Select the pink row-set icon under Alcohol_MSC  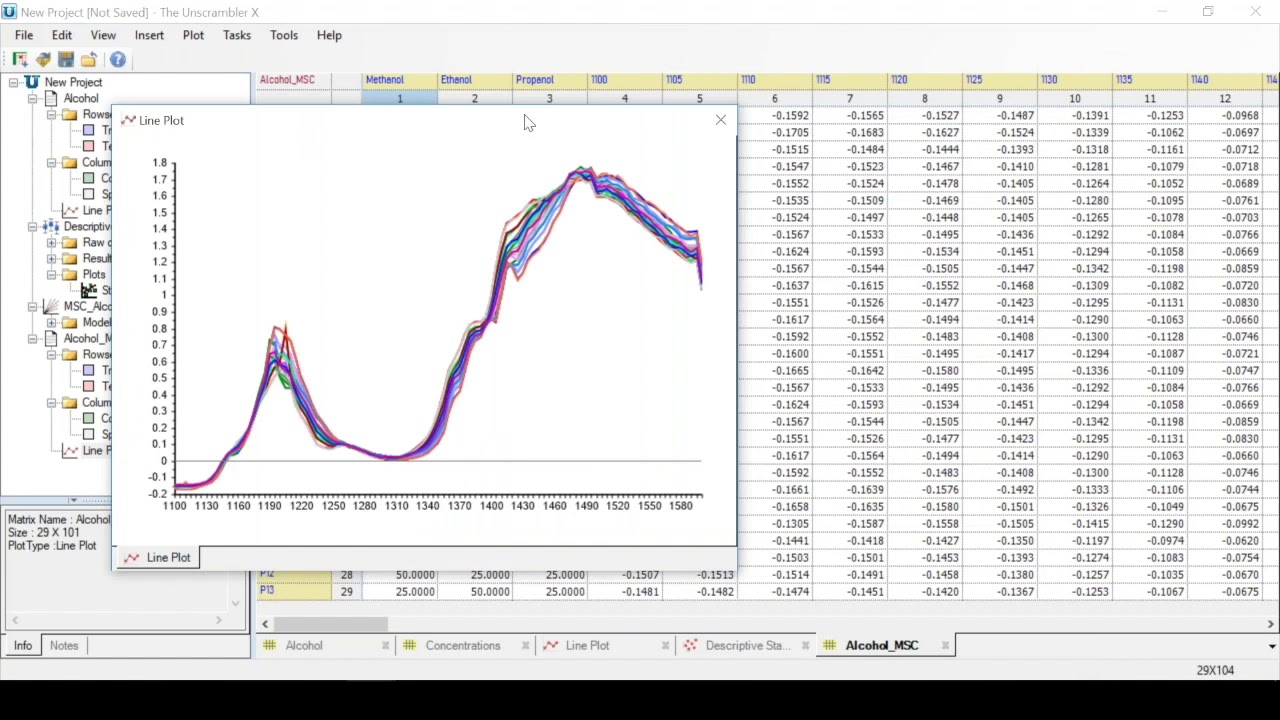coord(89,386)
